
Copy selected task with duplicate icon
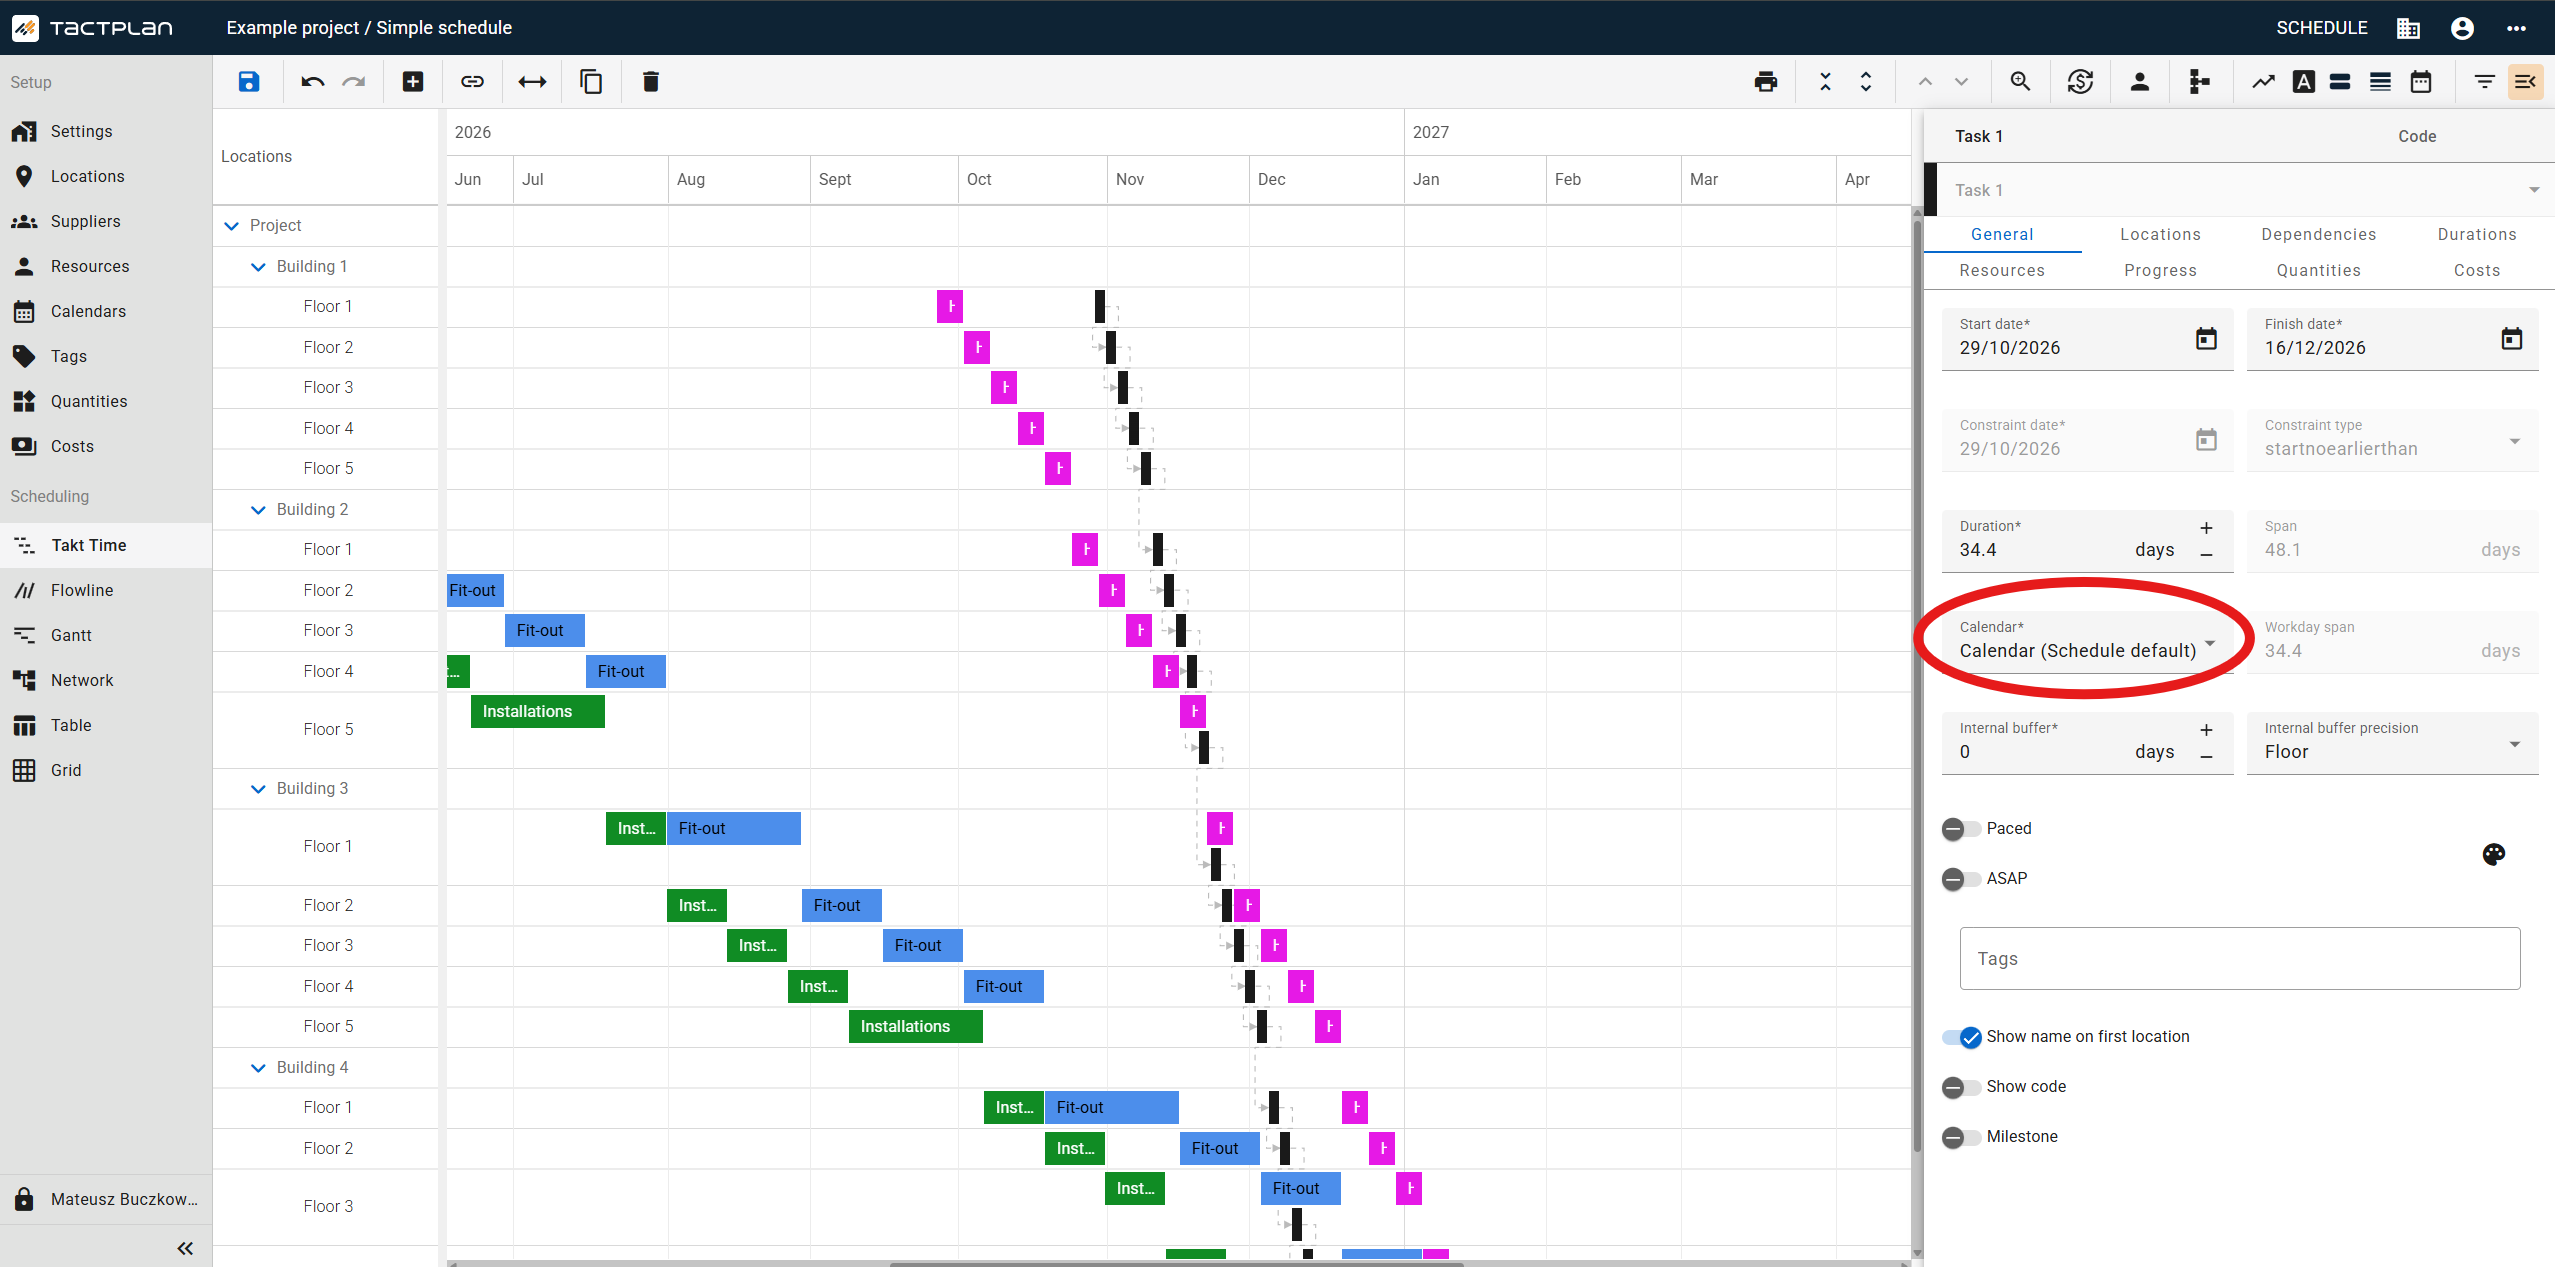tap(591, 82)
